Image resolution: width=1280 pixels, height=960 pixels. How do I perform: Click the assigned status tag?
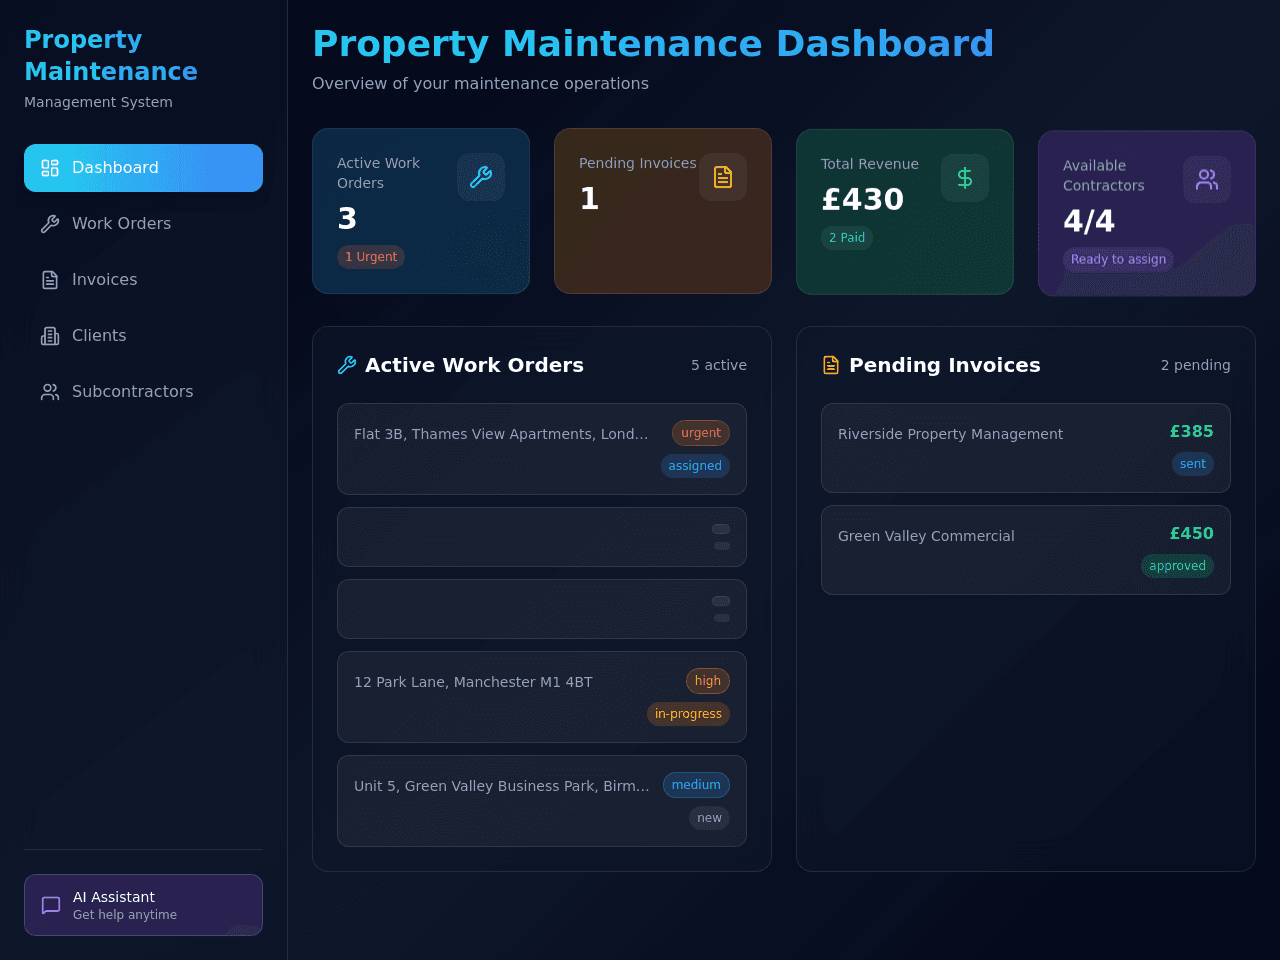(695, 466)
